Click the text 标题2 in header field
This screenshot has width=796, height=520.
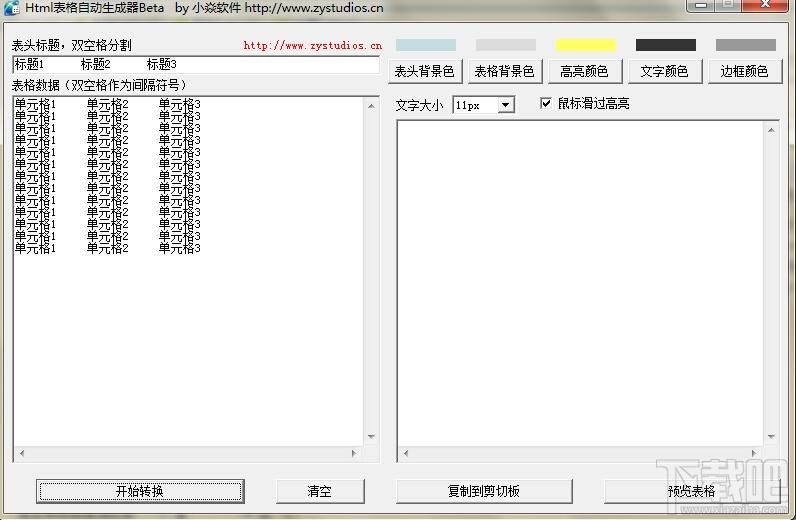pyautogui.click(x=95, y=64)
